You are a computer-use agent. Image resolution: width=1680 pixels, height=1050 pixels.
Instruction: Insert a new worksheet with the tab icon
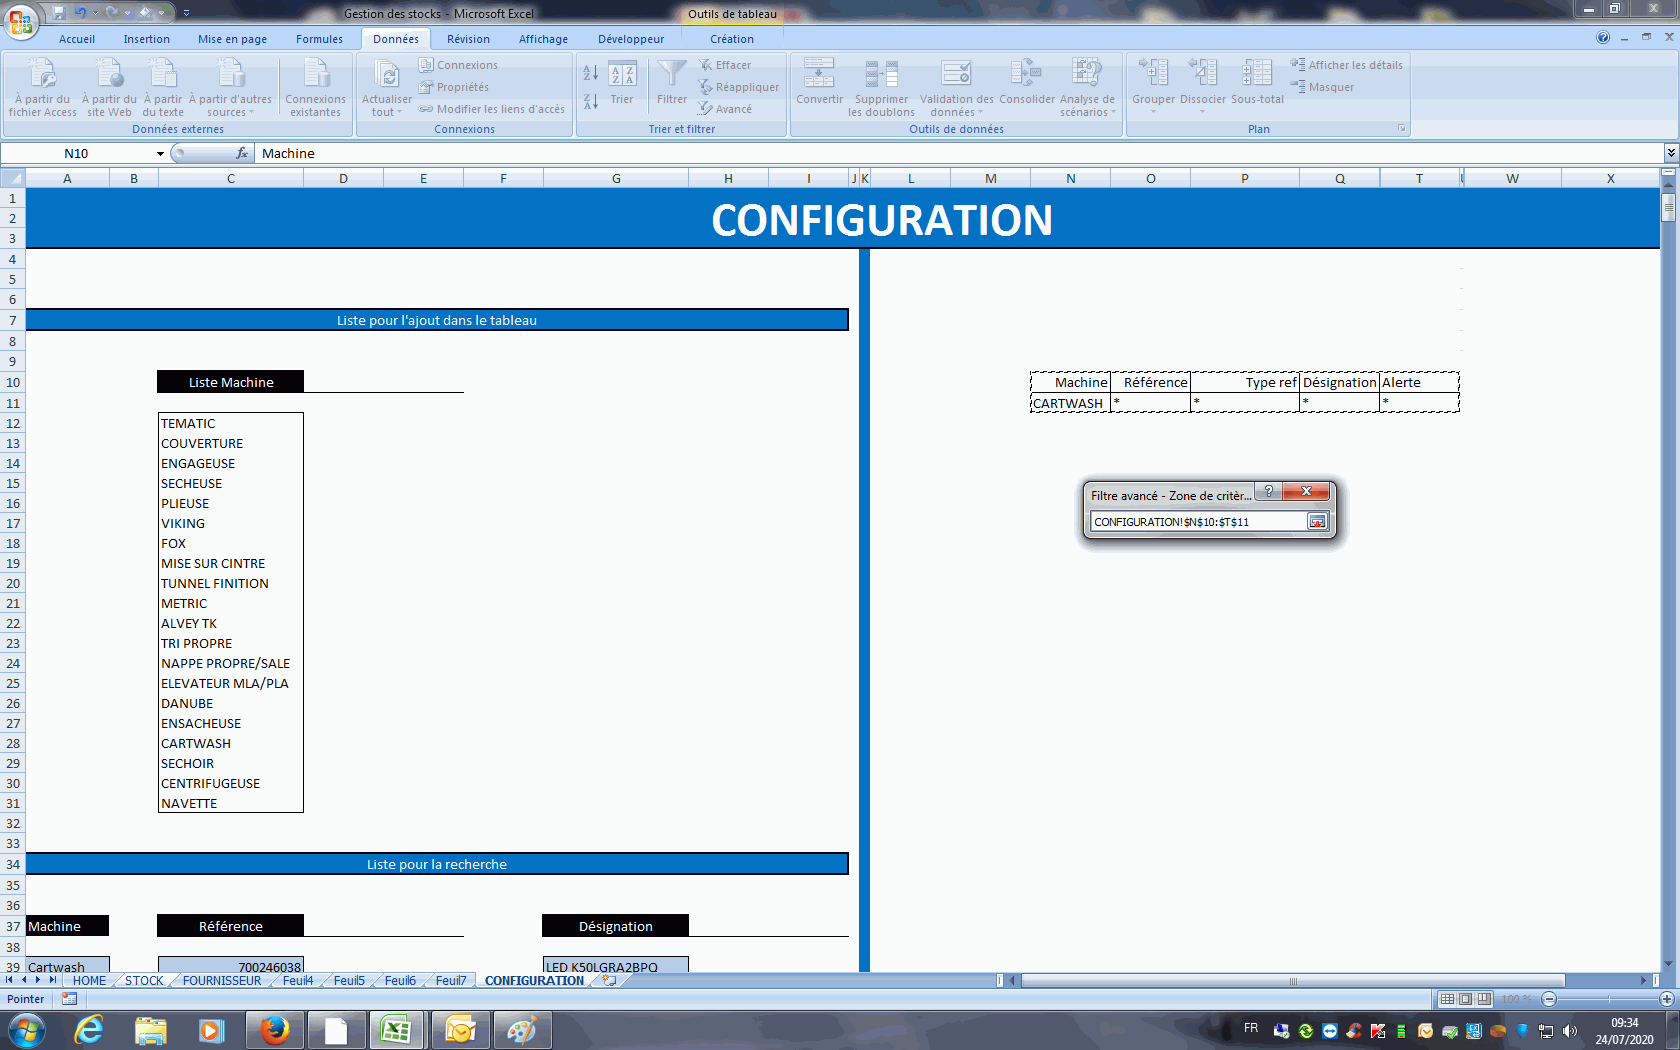click(609, 981)
